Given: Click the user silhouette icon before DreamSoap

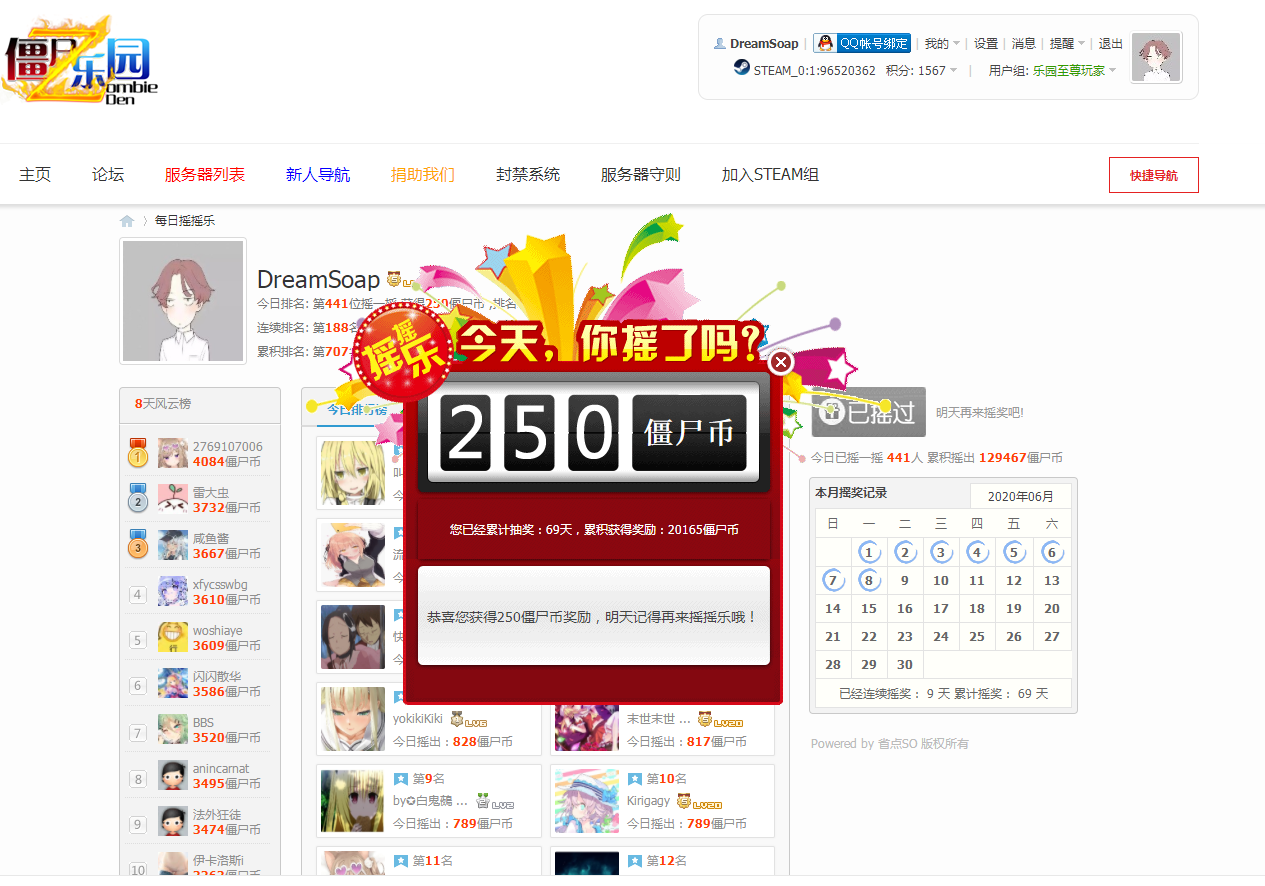Looking at the screenshot, I should [x=720, y=43].
